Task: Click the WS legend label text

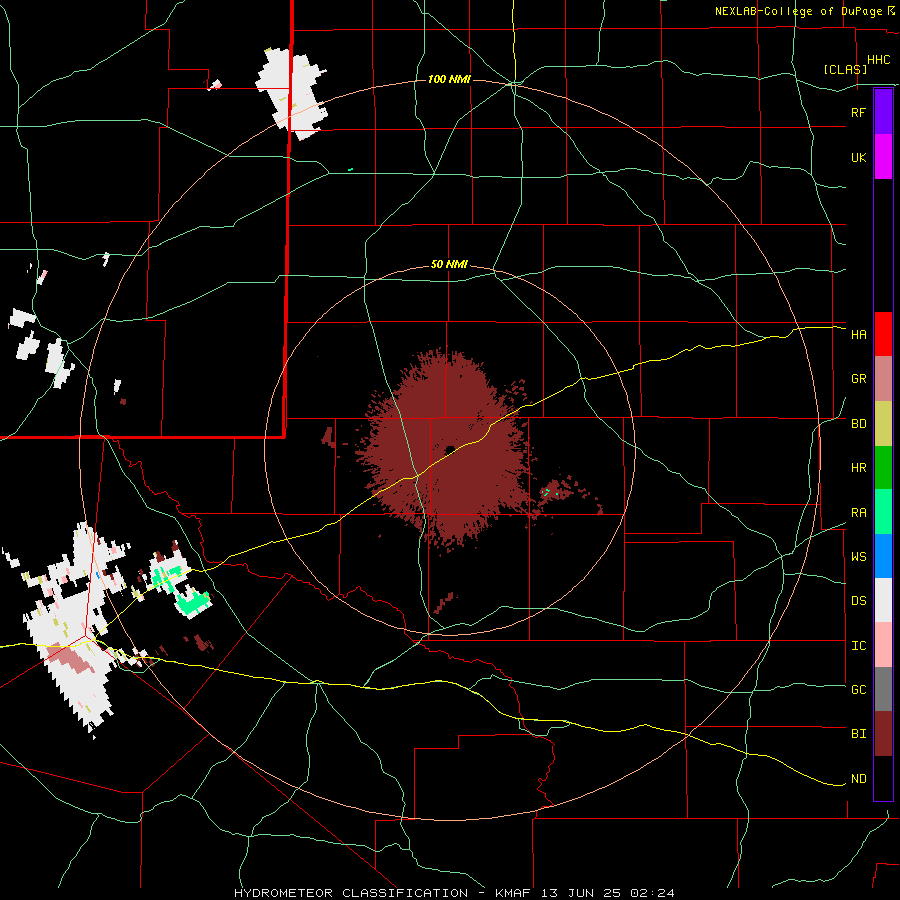Action: pyautogui.click(x=858, y=556)
